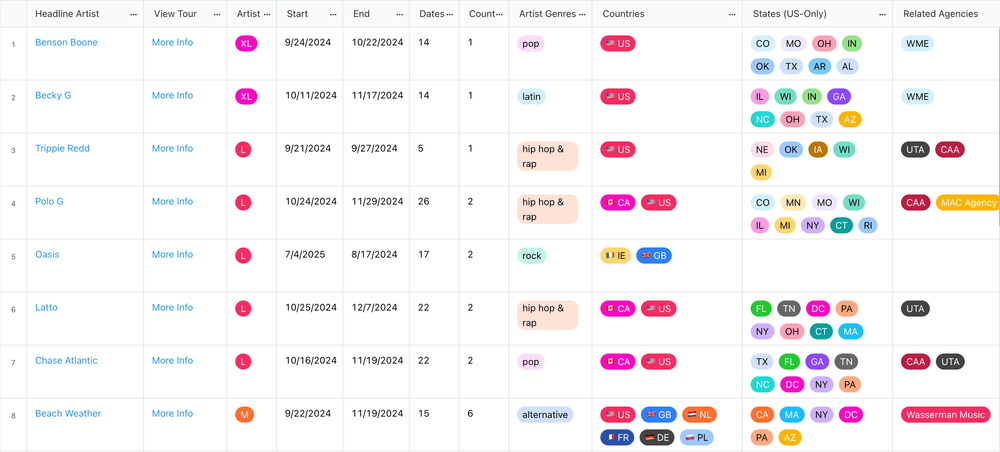Viewport: 1000px width, 452px height.
Task: Click More Info for Chase Atlantic tour
Action: (x=172, y=360)
